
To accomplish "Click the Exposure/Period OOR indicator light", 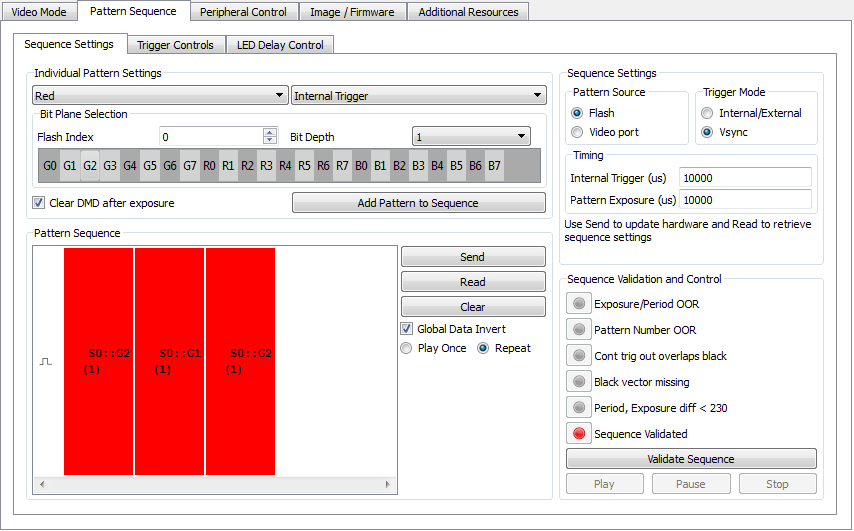I will click(x=579, y=303).
